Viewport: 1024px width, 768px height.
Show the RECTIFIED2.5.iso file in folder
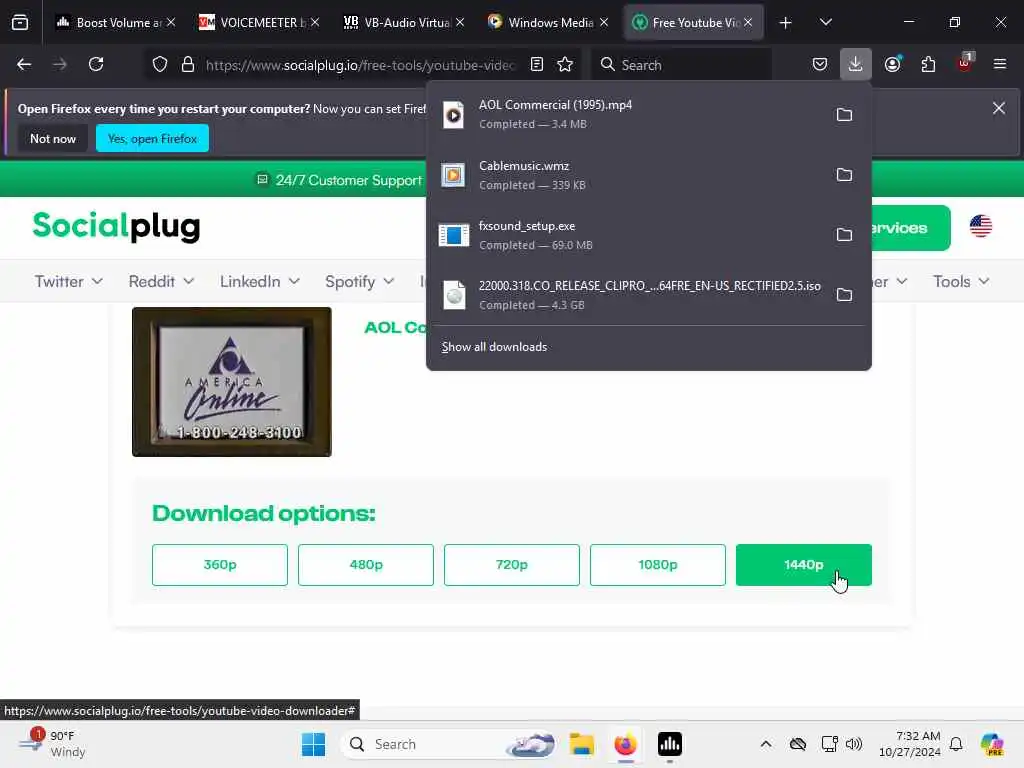[x=844, y=295]
